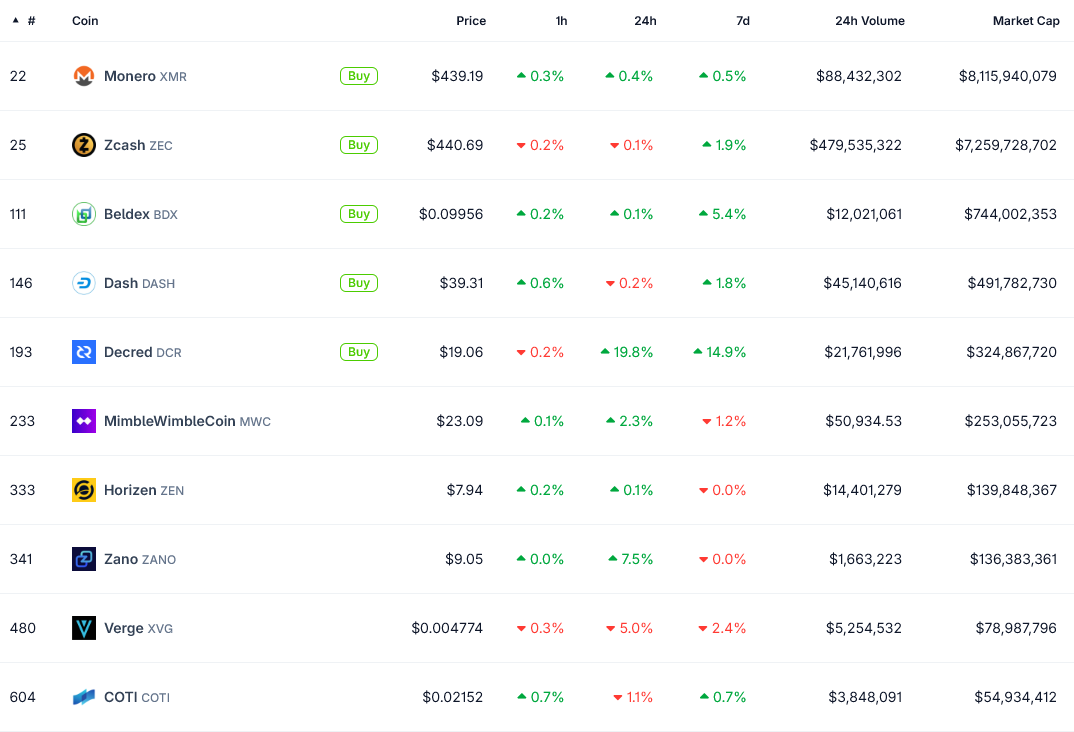Click the Dash coin logo icon

tap(84, 283)
